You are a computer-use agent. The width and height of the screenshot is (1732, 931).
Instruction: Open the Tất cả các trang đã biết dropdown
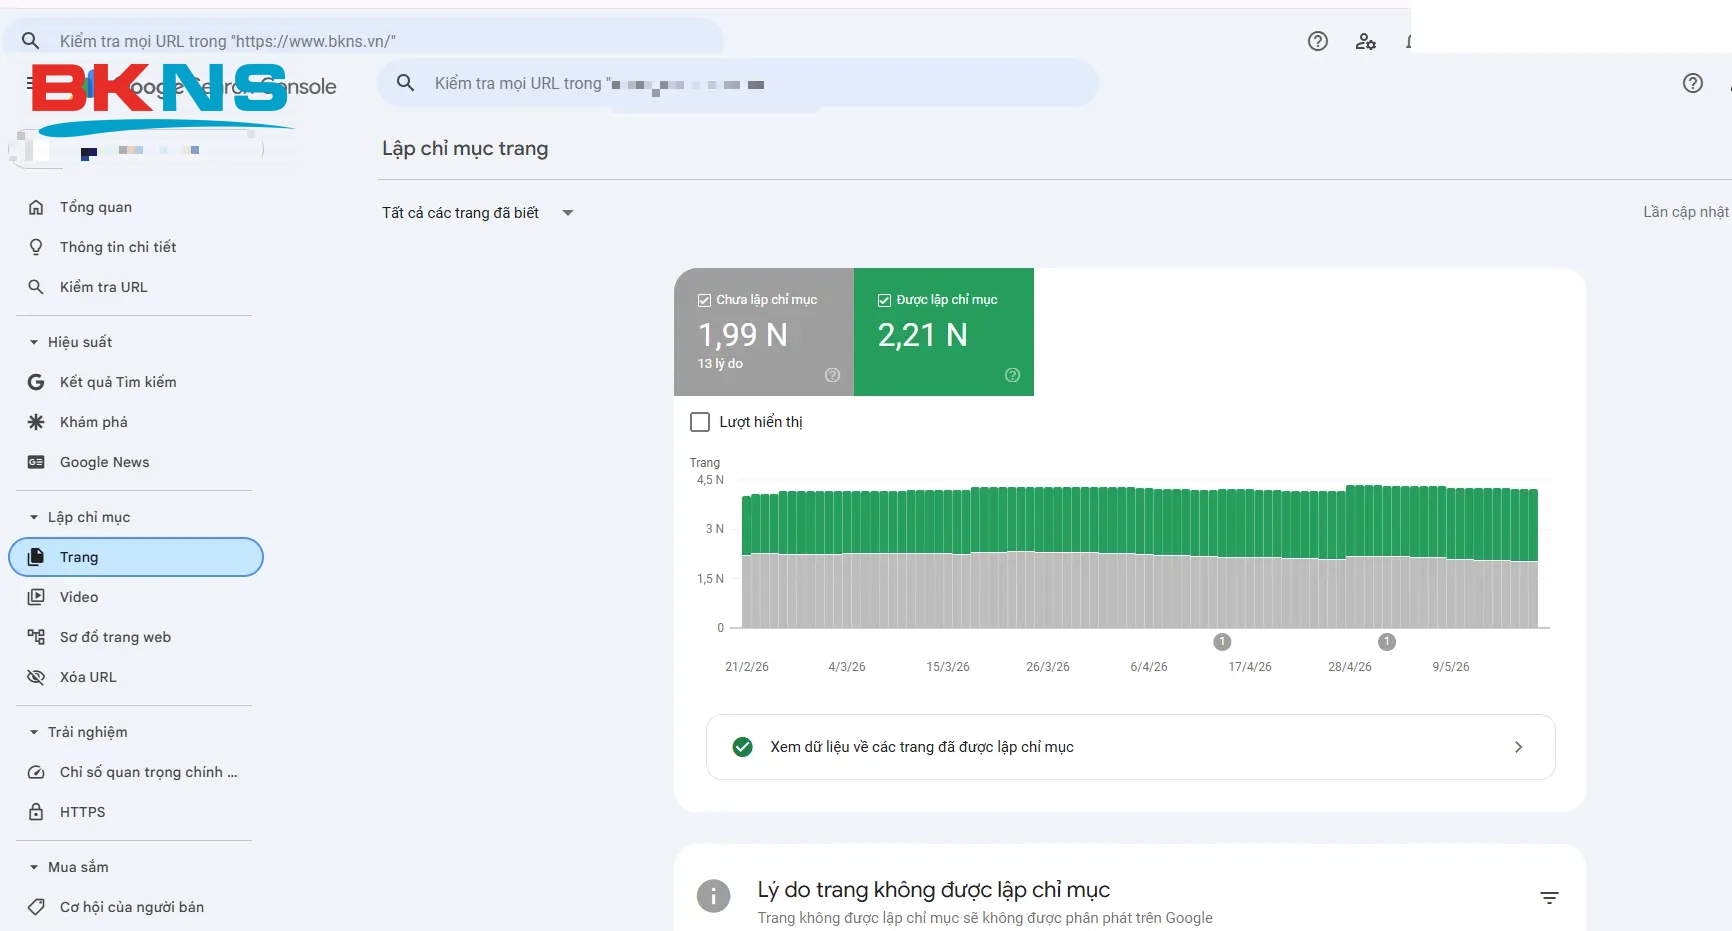tap(478, 213)
